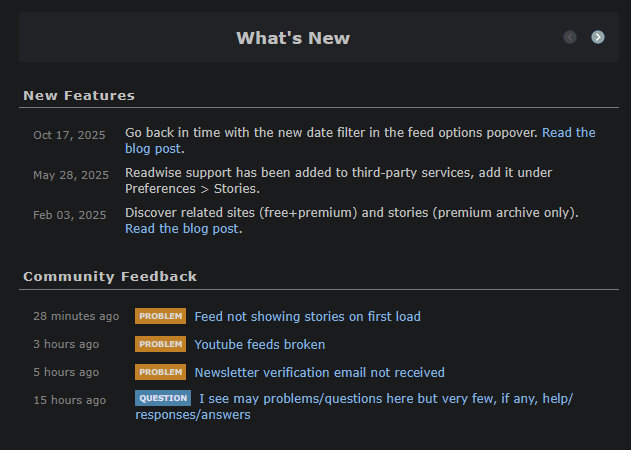Open blog post link about related sites

point(182,228)
